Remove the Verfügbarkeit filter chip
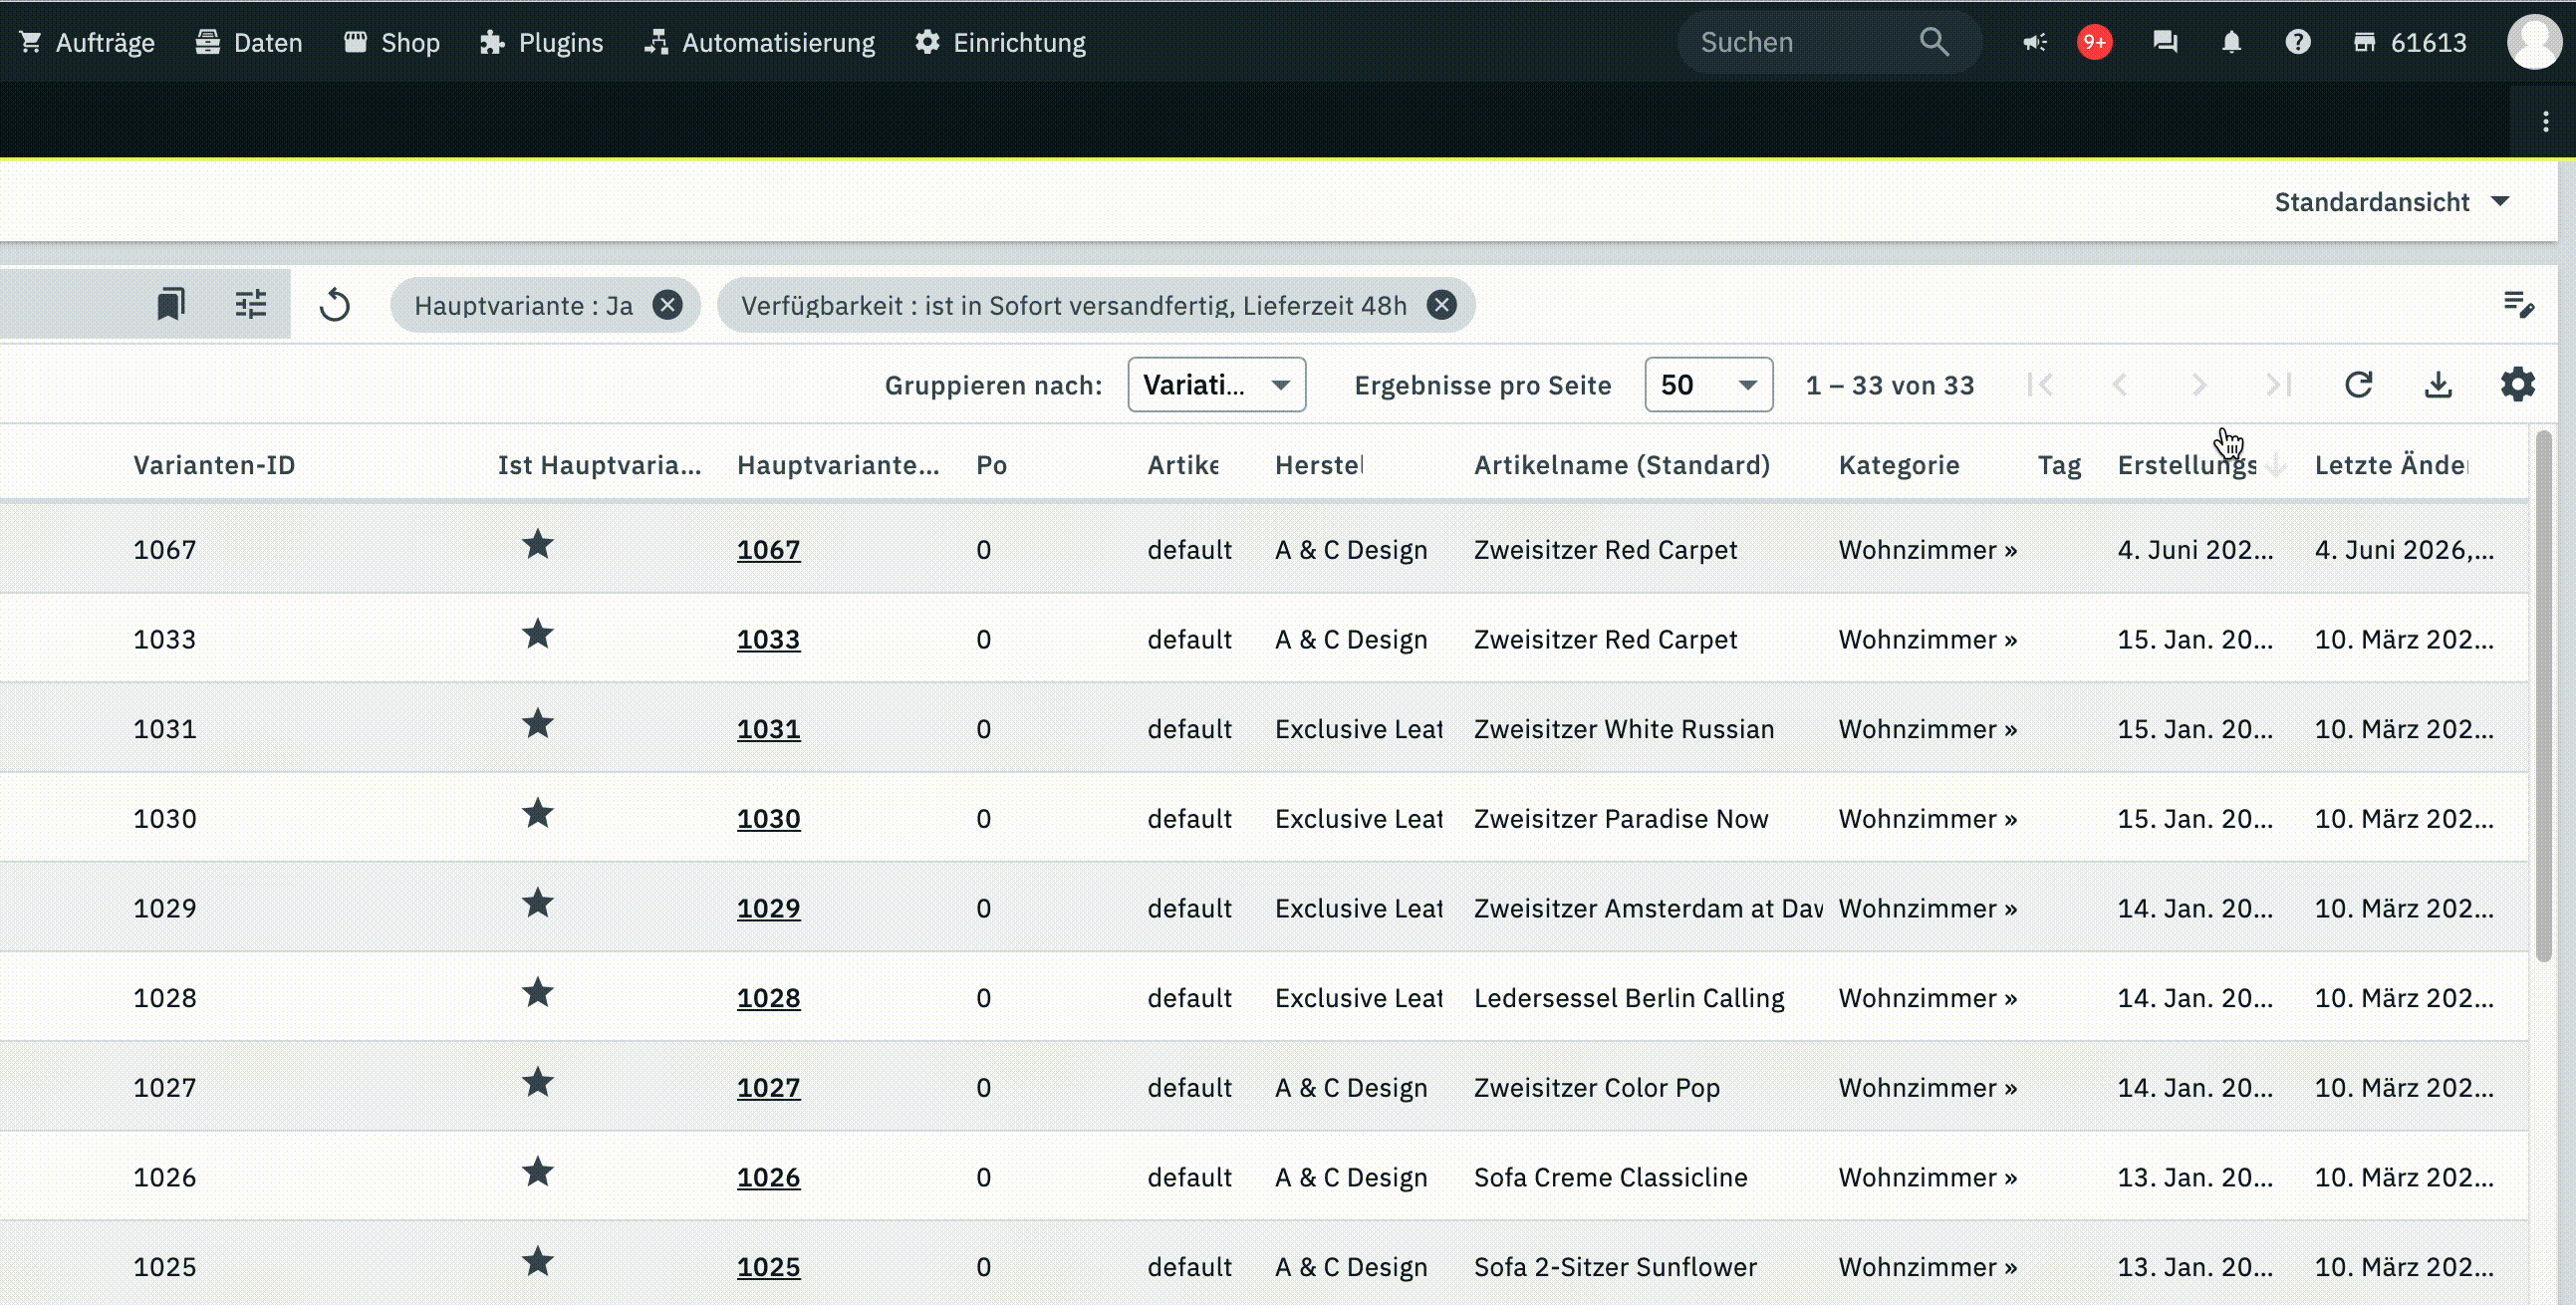Image resolution: width=2576 pixels, height=1305 pixels. (x=1441, y=305)
